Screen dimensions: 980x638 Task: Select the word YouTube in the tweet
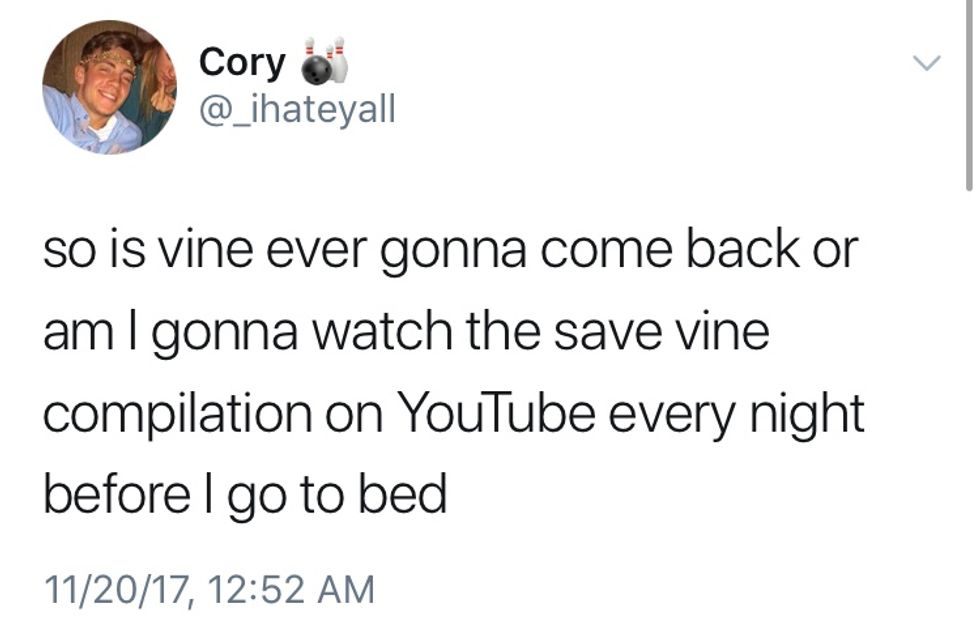click(x=495, y=413)
